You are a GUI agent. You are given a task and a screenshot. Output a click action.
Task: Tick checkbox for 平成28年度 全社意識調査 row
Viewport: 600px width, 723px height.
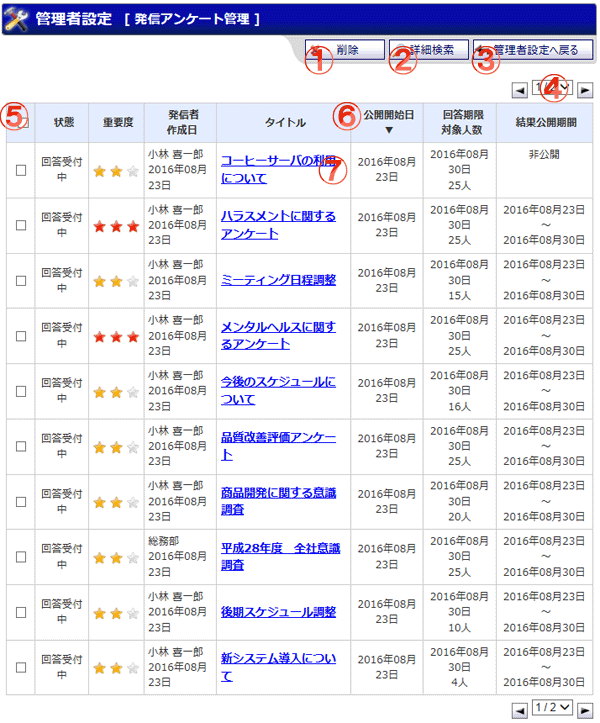coord(21,557)
